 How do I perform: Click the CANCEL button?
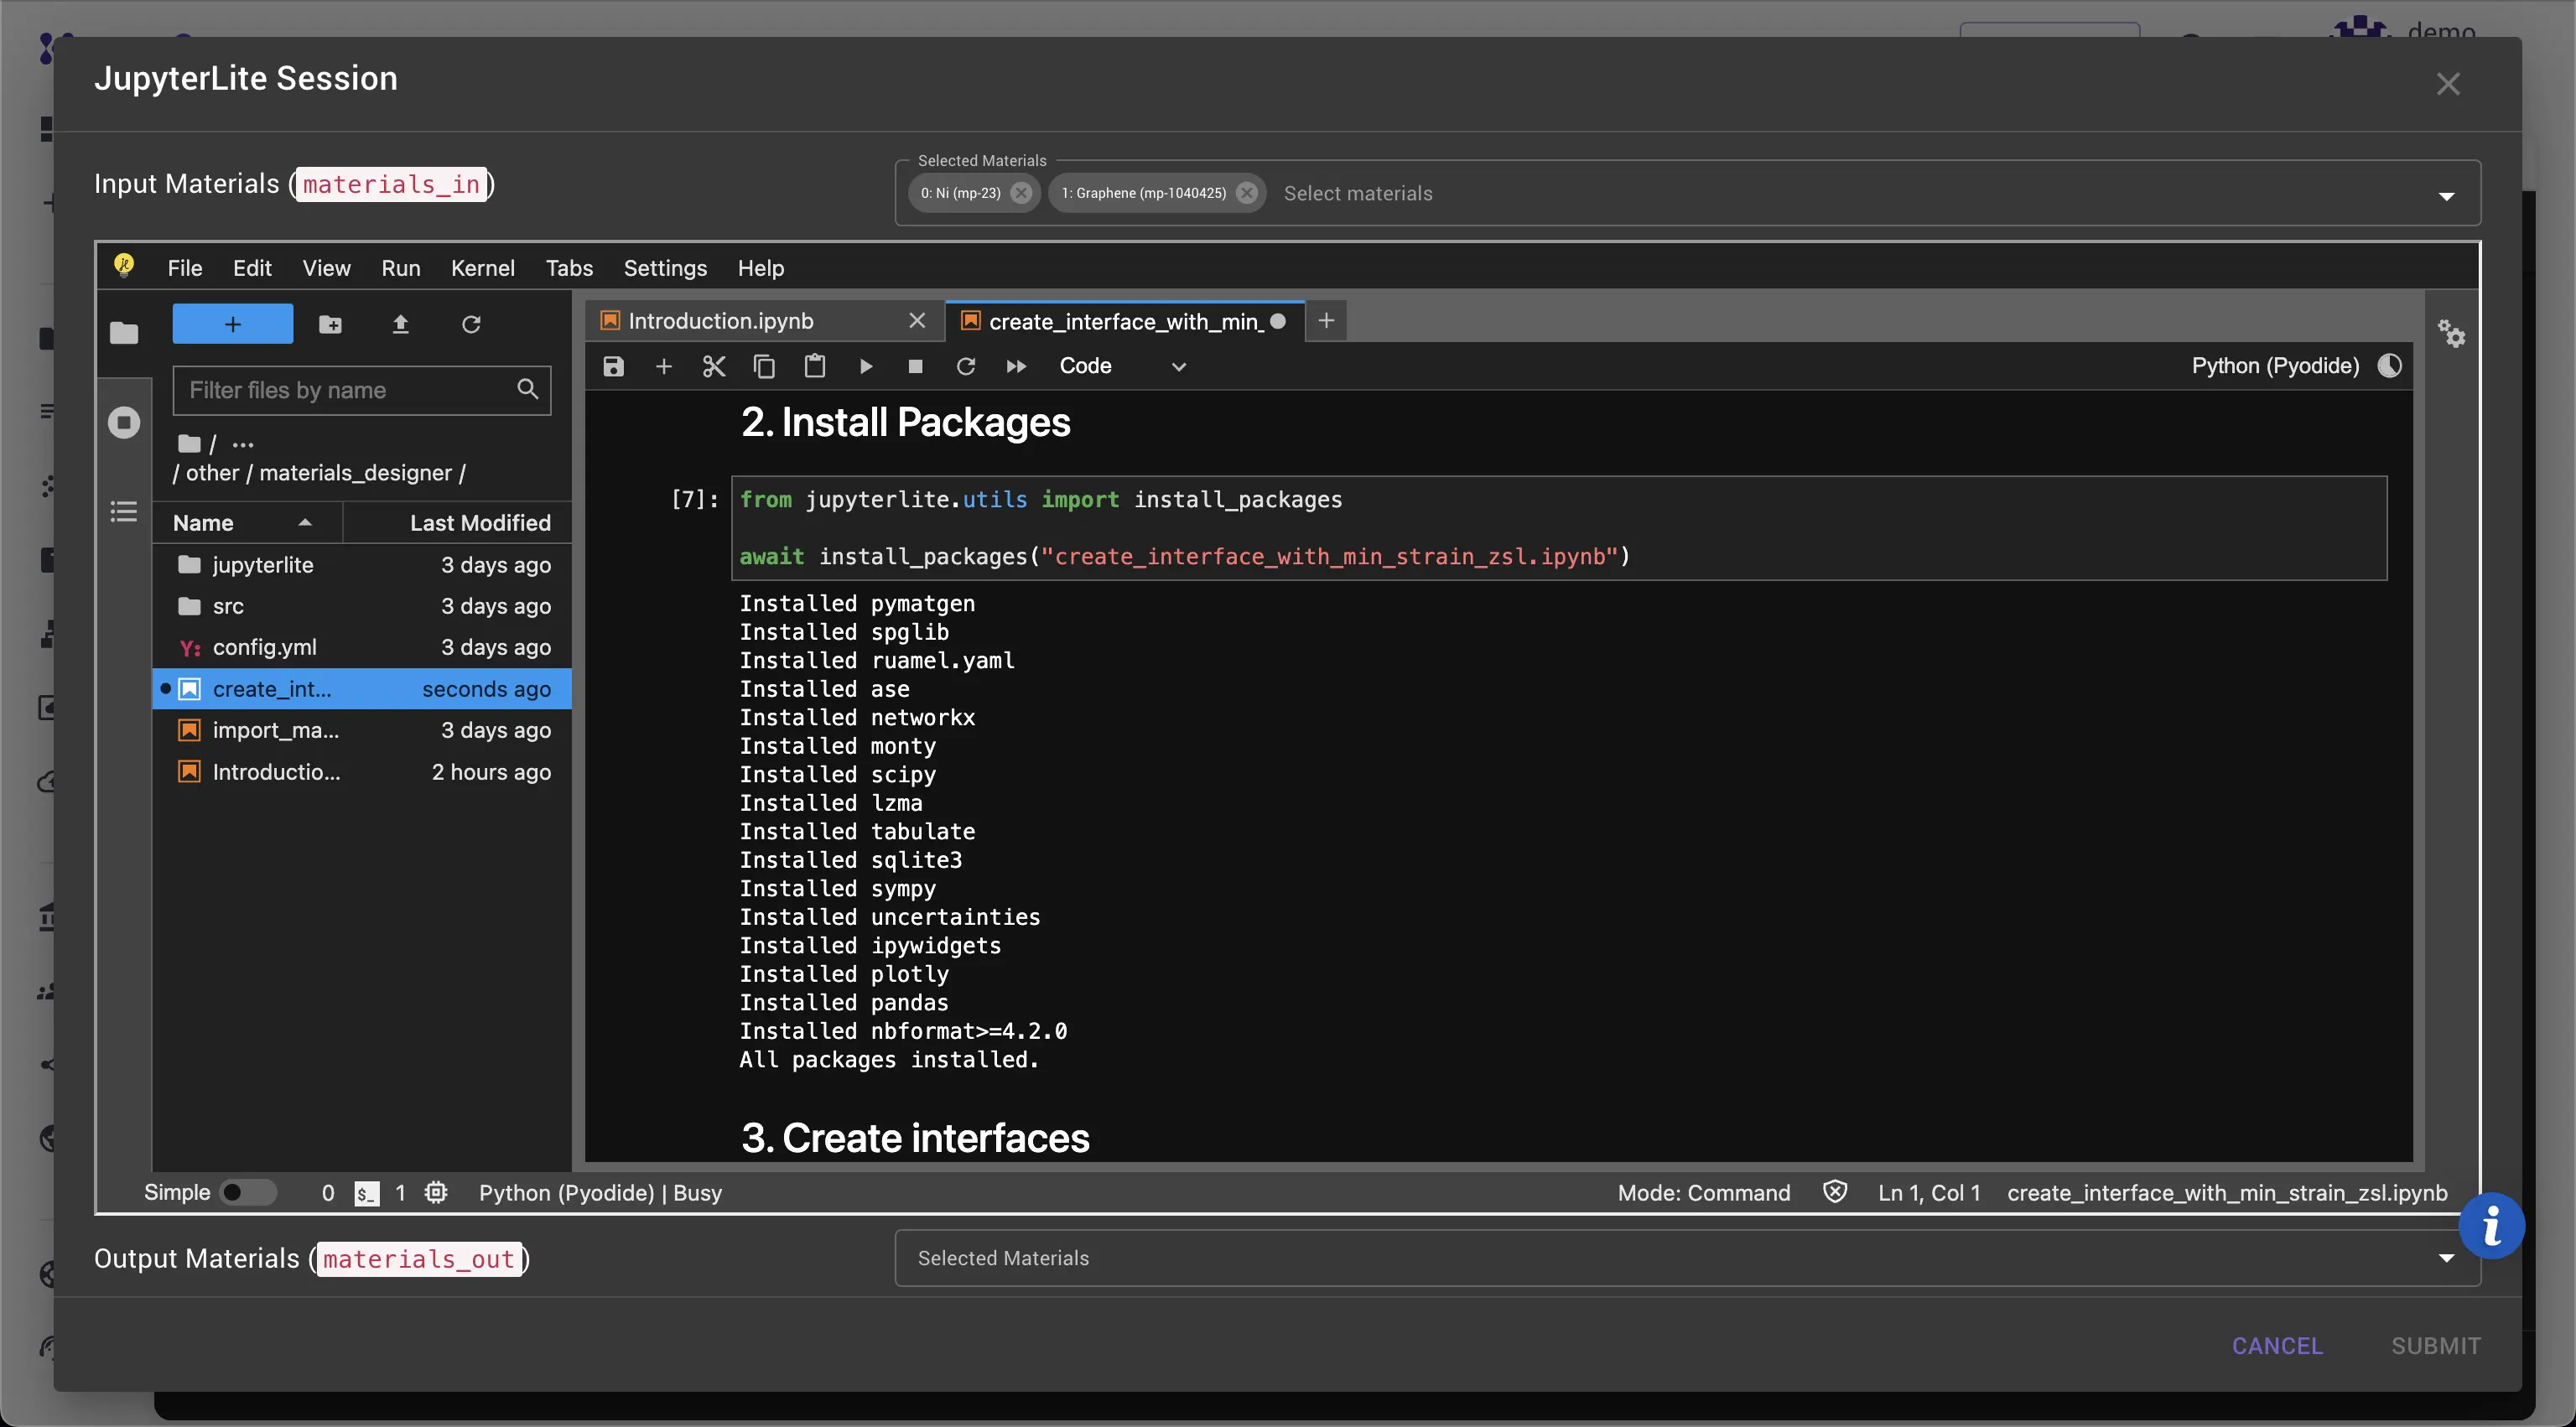point(2276,1346)
